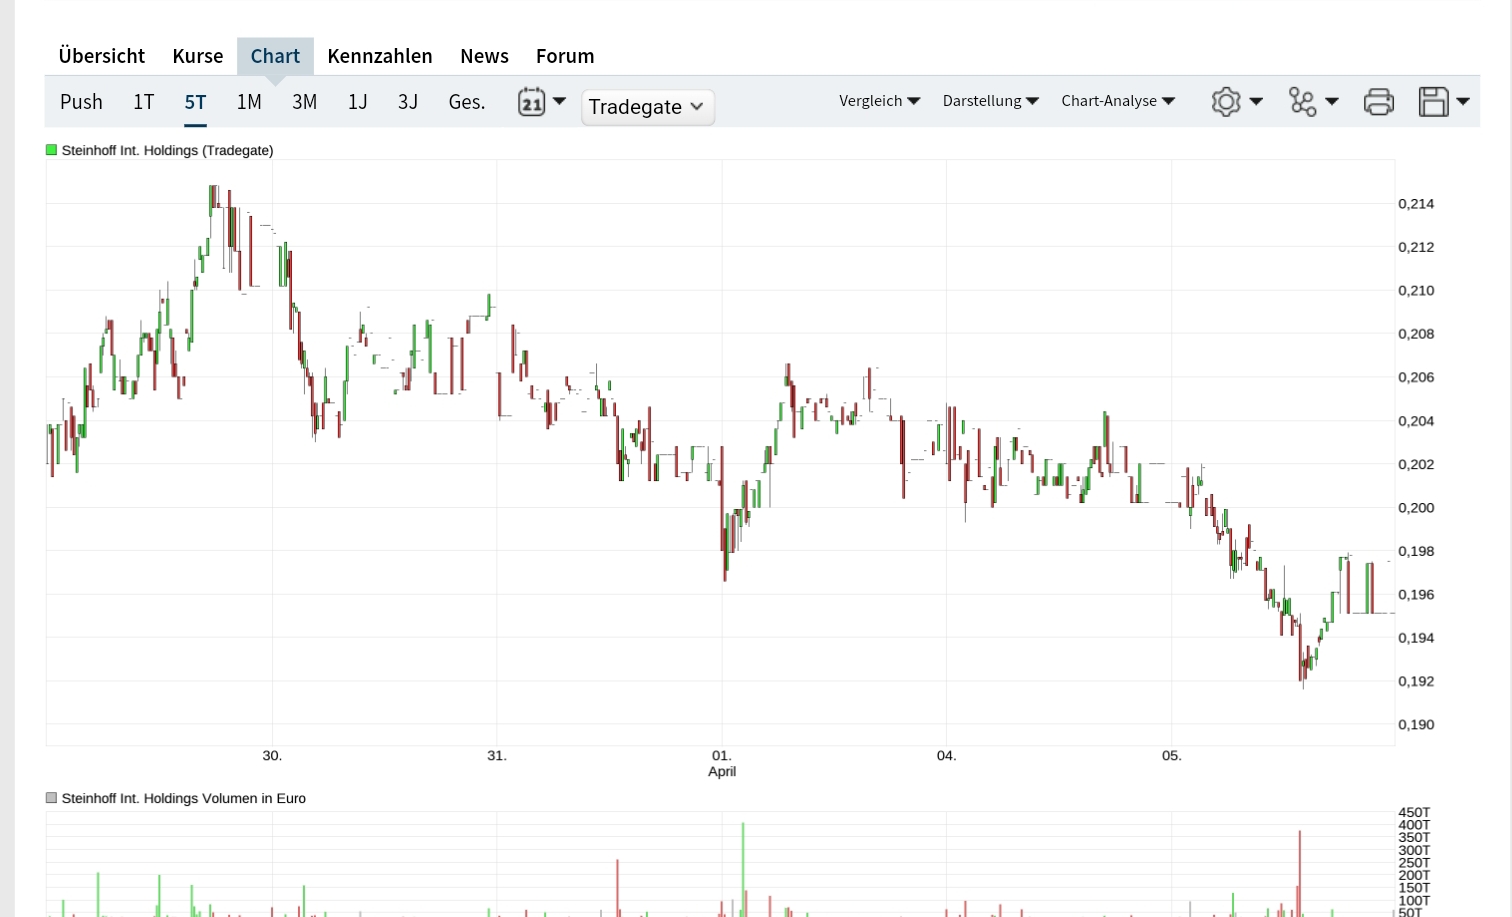Select the 1T time range

tap(143, 102)
